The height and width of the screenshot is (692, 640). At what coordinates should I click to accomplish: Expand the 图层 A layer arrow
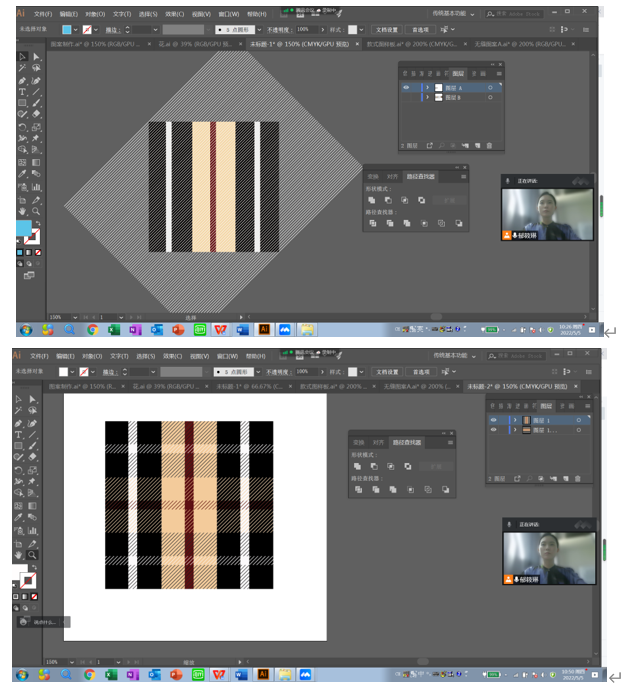pyautogui.click(x=428, y=88)
